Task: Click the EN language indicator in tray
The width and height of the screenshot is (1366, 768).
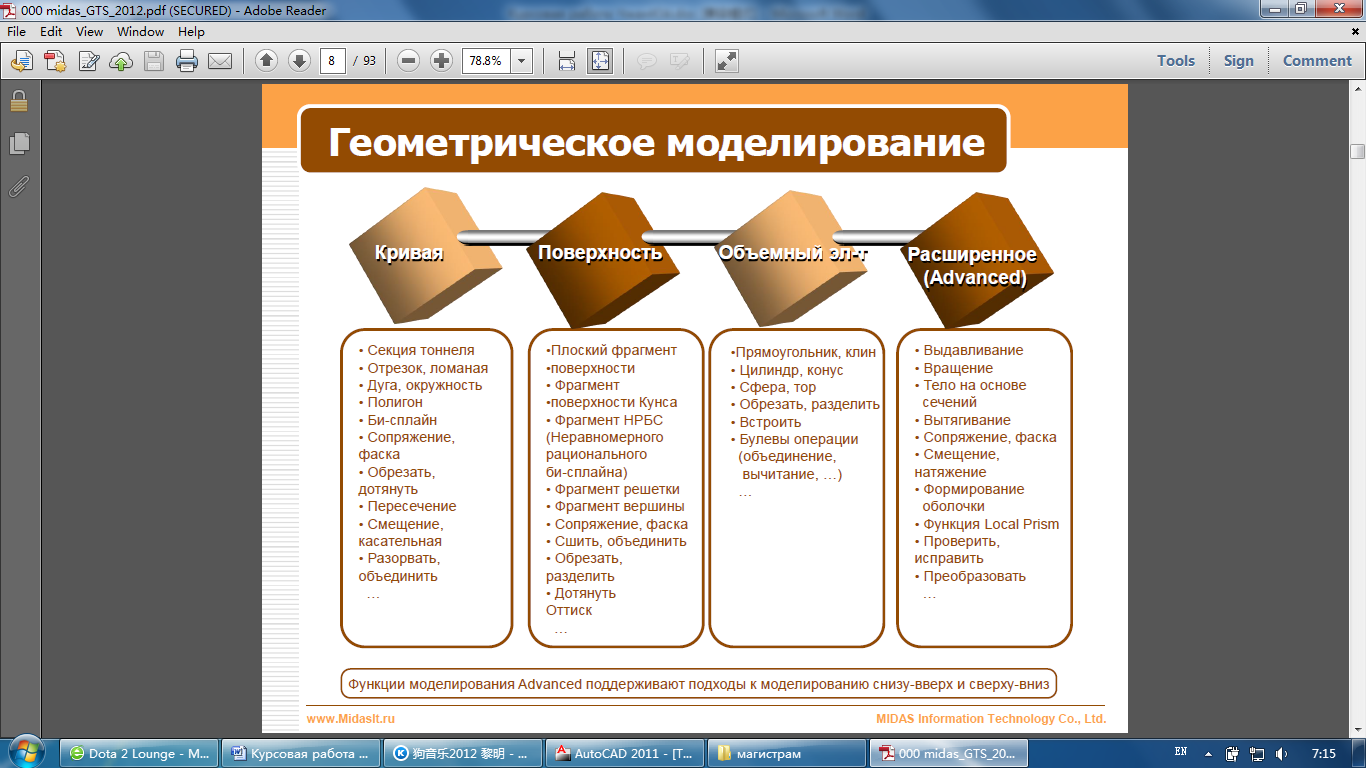Action: (x=1181, y=752)
